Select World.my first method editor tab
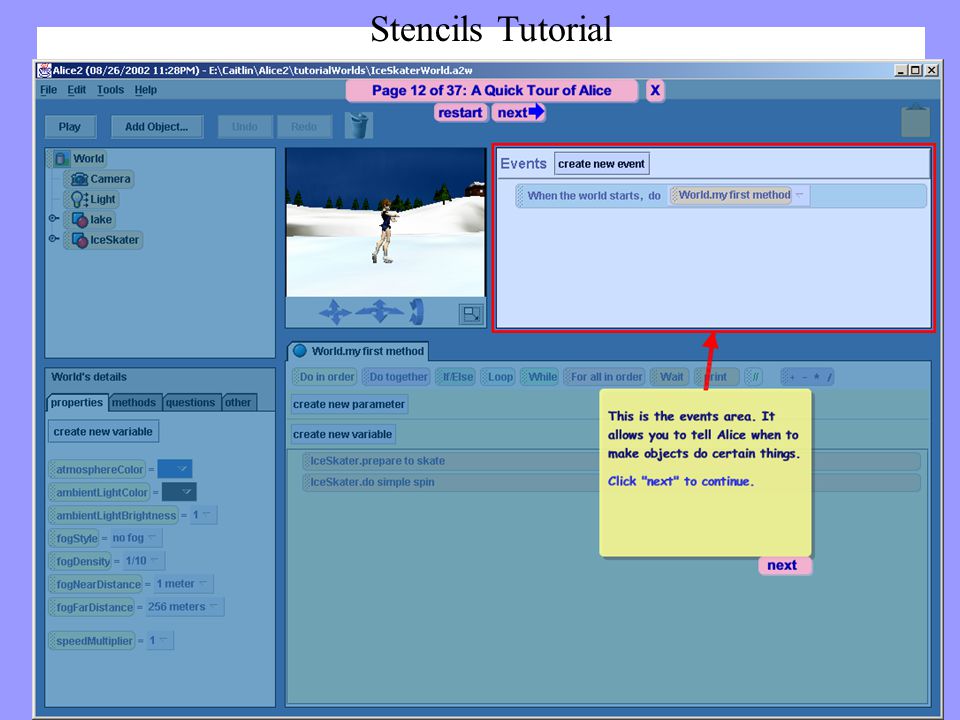The height and width of the screenshot is (720, 960). 358,351
